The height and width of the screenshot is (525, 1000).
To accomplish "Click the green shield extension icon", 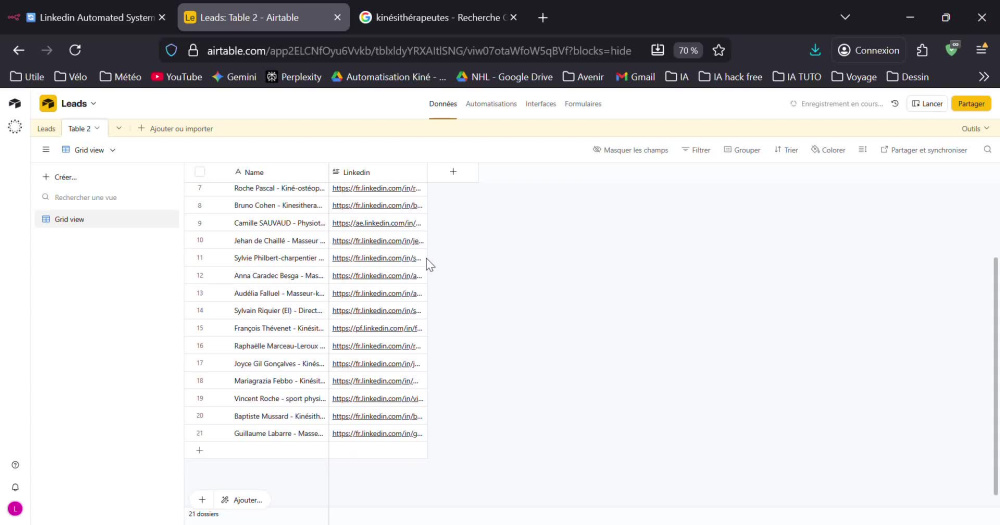I will point(952,49).
